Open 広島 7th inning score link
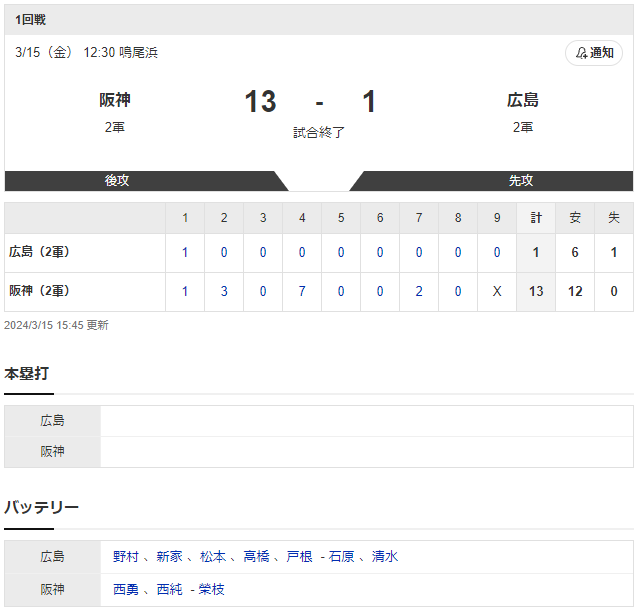This screenshot has width=640, height=616. point(420,254)
